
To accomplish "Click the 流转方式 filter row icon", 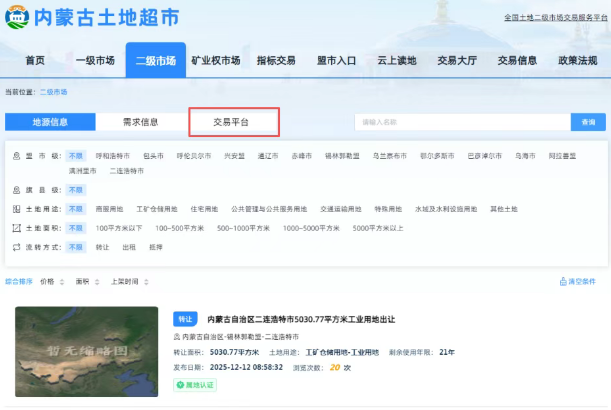I will pos(16,246).
